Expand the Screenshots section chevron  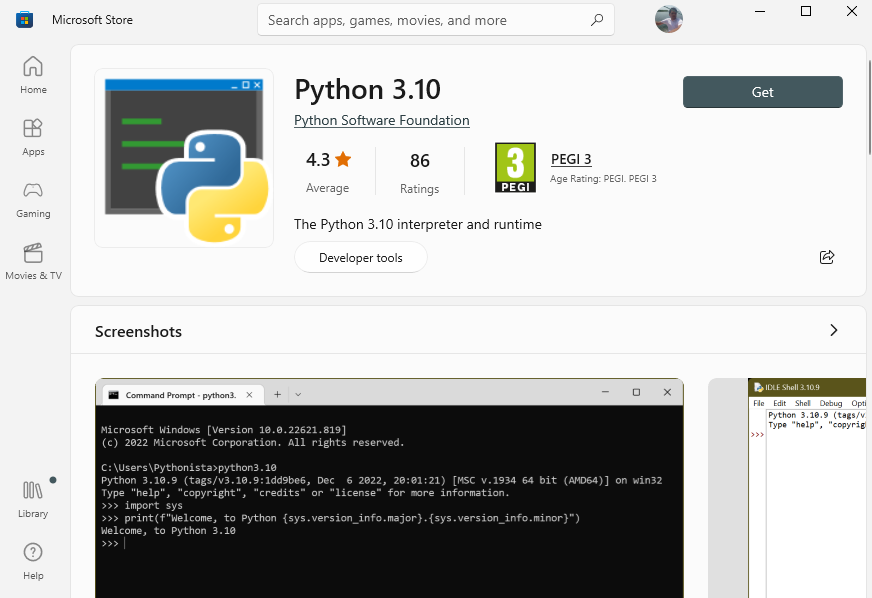click(834, 330)
